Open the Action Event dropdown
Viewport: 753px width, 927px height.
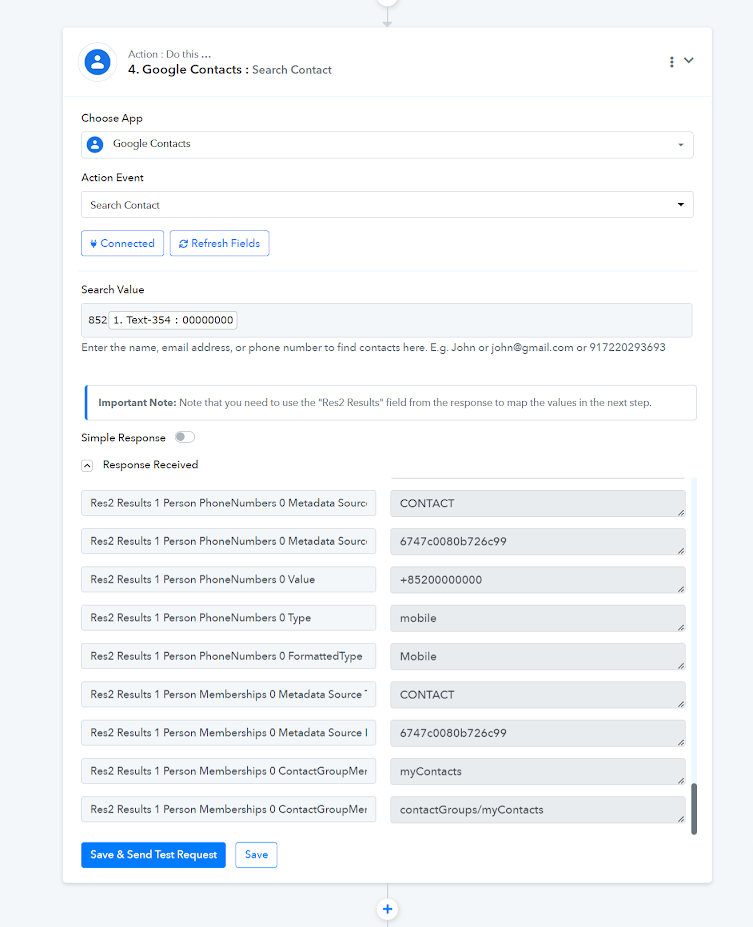(x=387, y=205)
